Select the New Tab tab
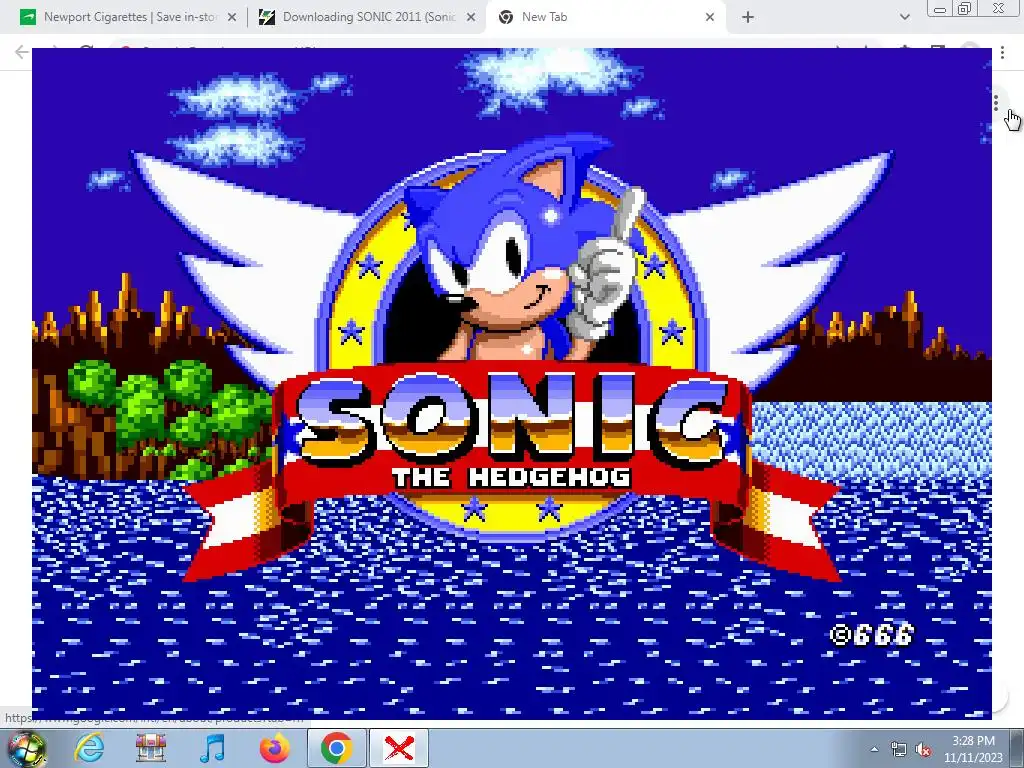1024x768 pixels. pos(605,18)
